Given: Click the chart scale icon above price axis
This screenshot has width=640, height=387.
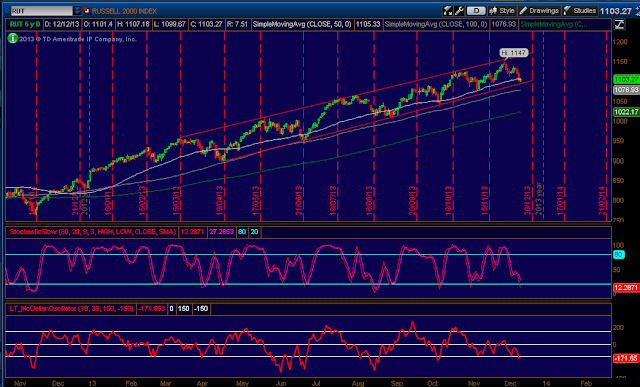Looking at the screenshot, I should click(619, 24).
